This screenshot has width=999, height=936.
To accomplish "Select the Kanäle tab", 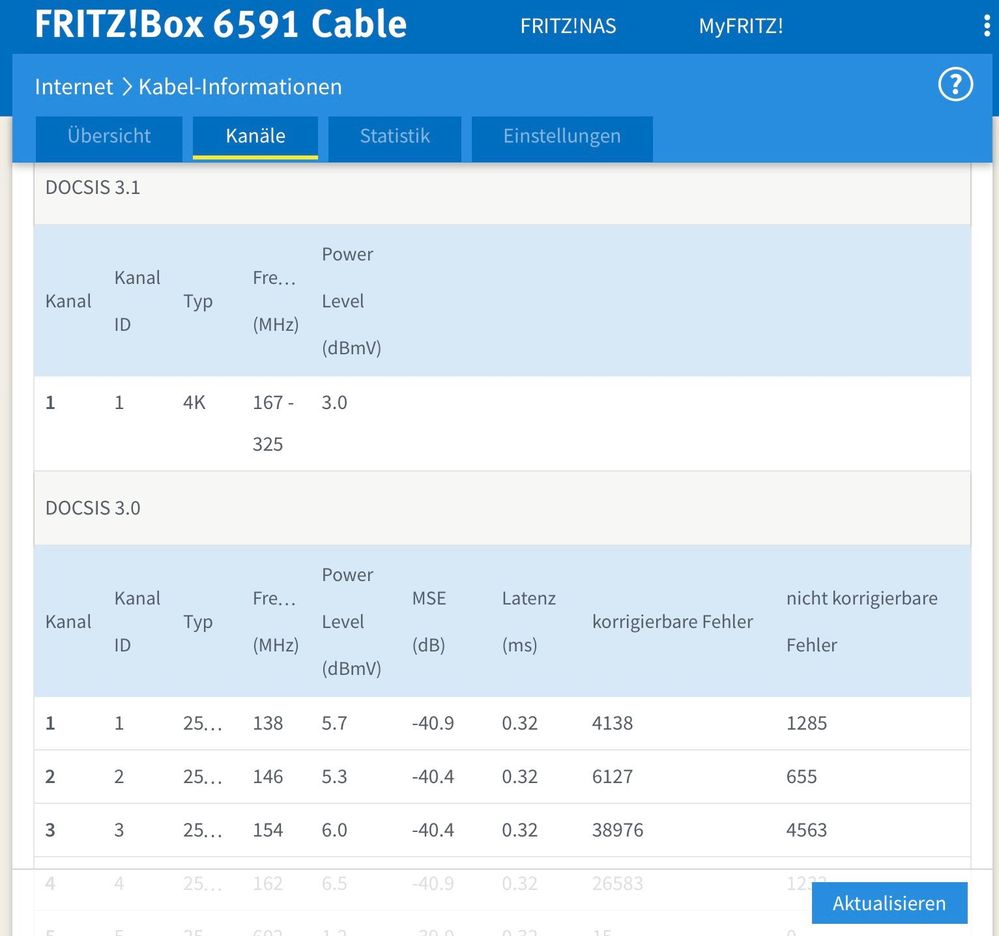I will click(255, 136).
